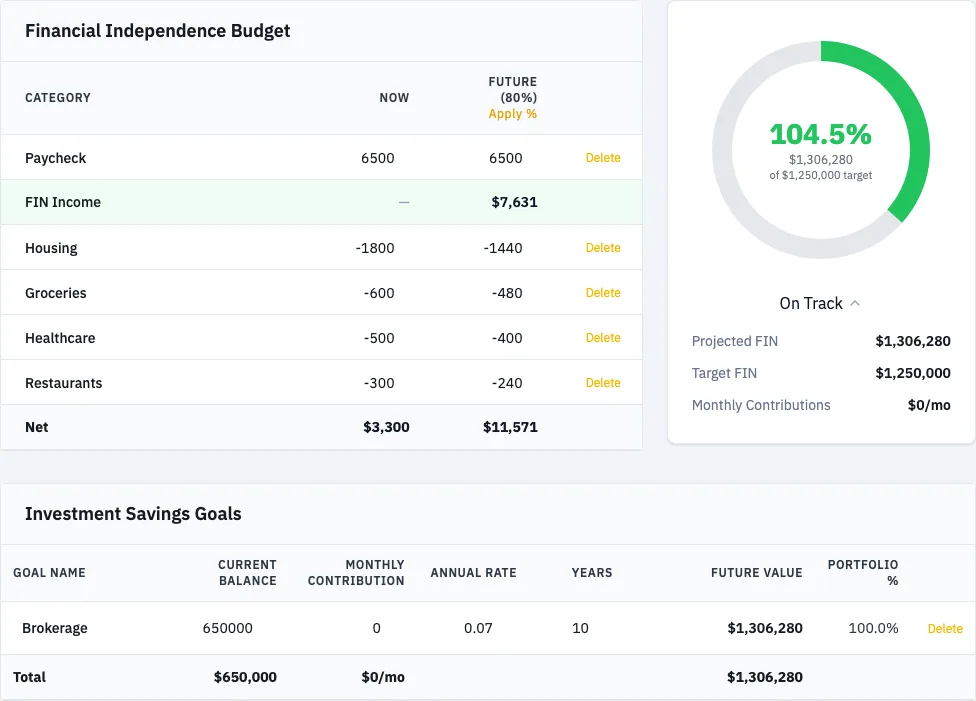Edit Brokerage monthly contribution value 0
This screenshot has width=976, height=701.
click(377, 628)
